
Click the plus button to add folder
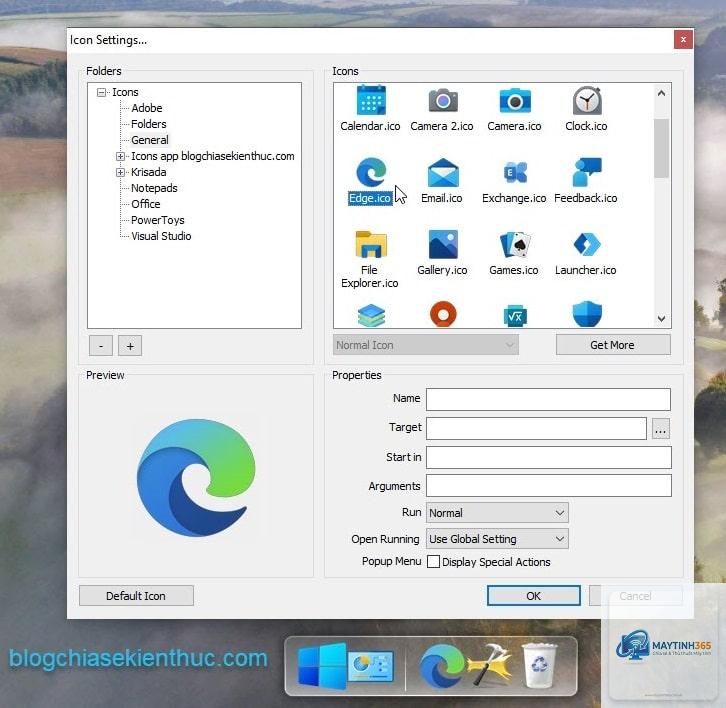click(x=130, y=345)
